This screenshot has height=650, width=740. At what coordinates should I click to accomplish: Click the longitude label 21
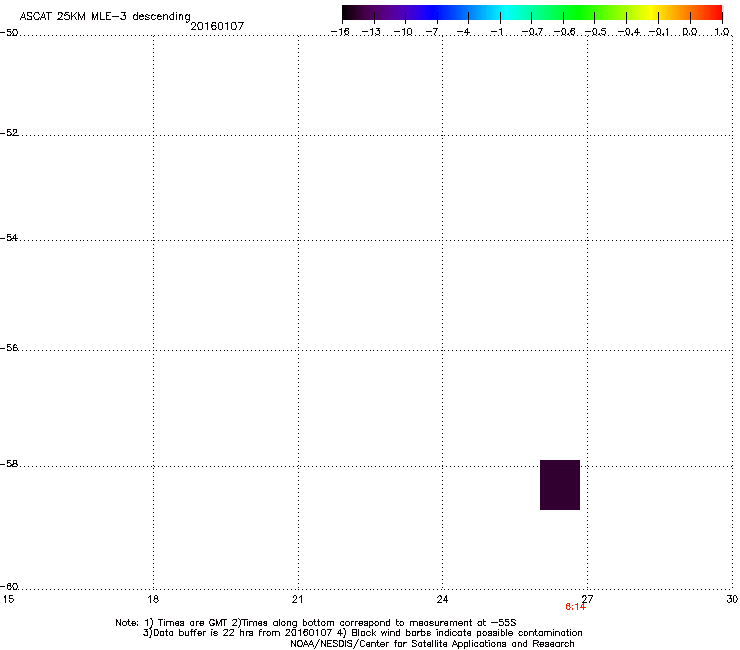pyautogui.click(x=297, y=599)
